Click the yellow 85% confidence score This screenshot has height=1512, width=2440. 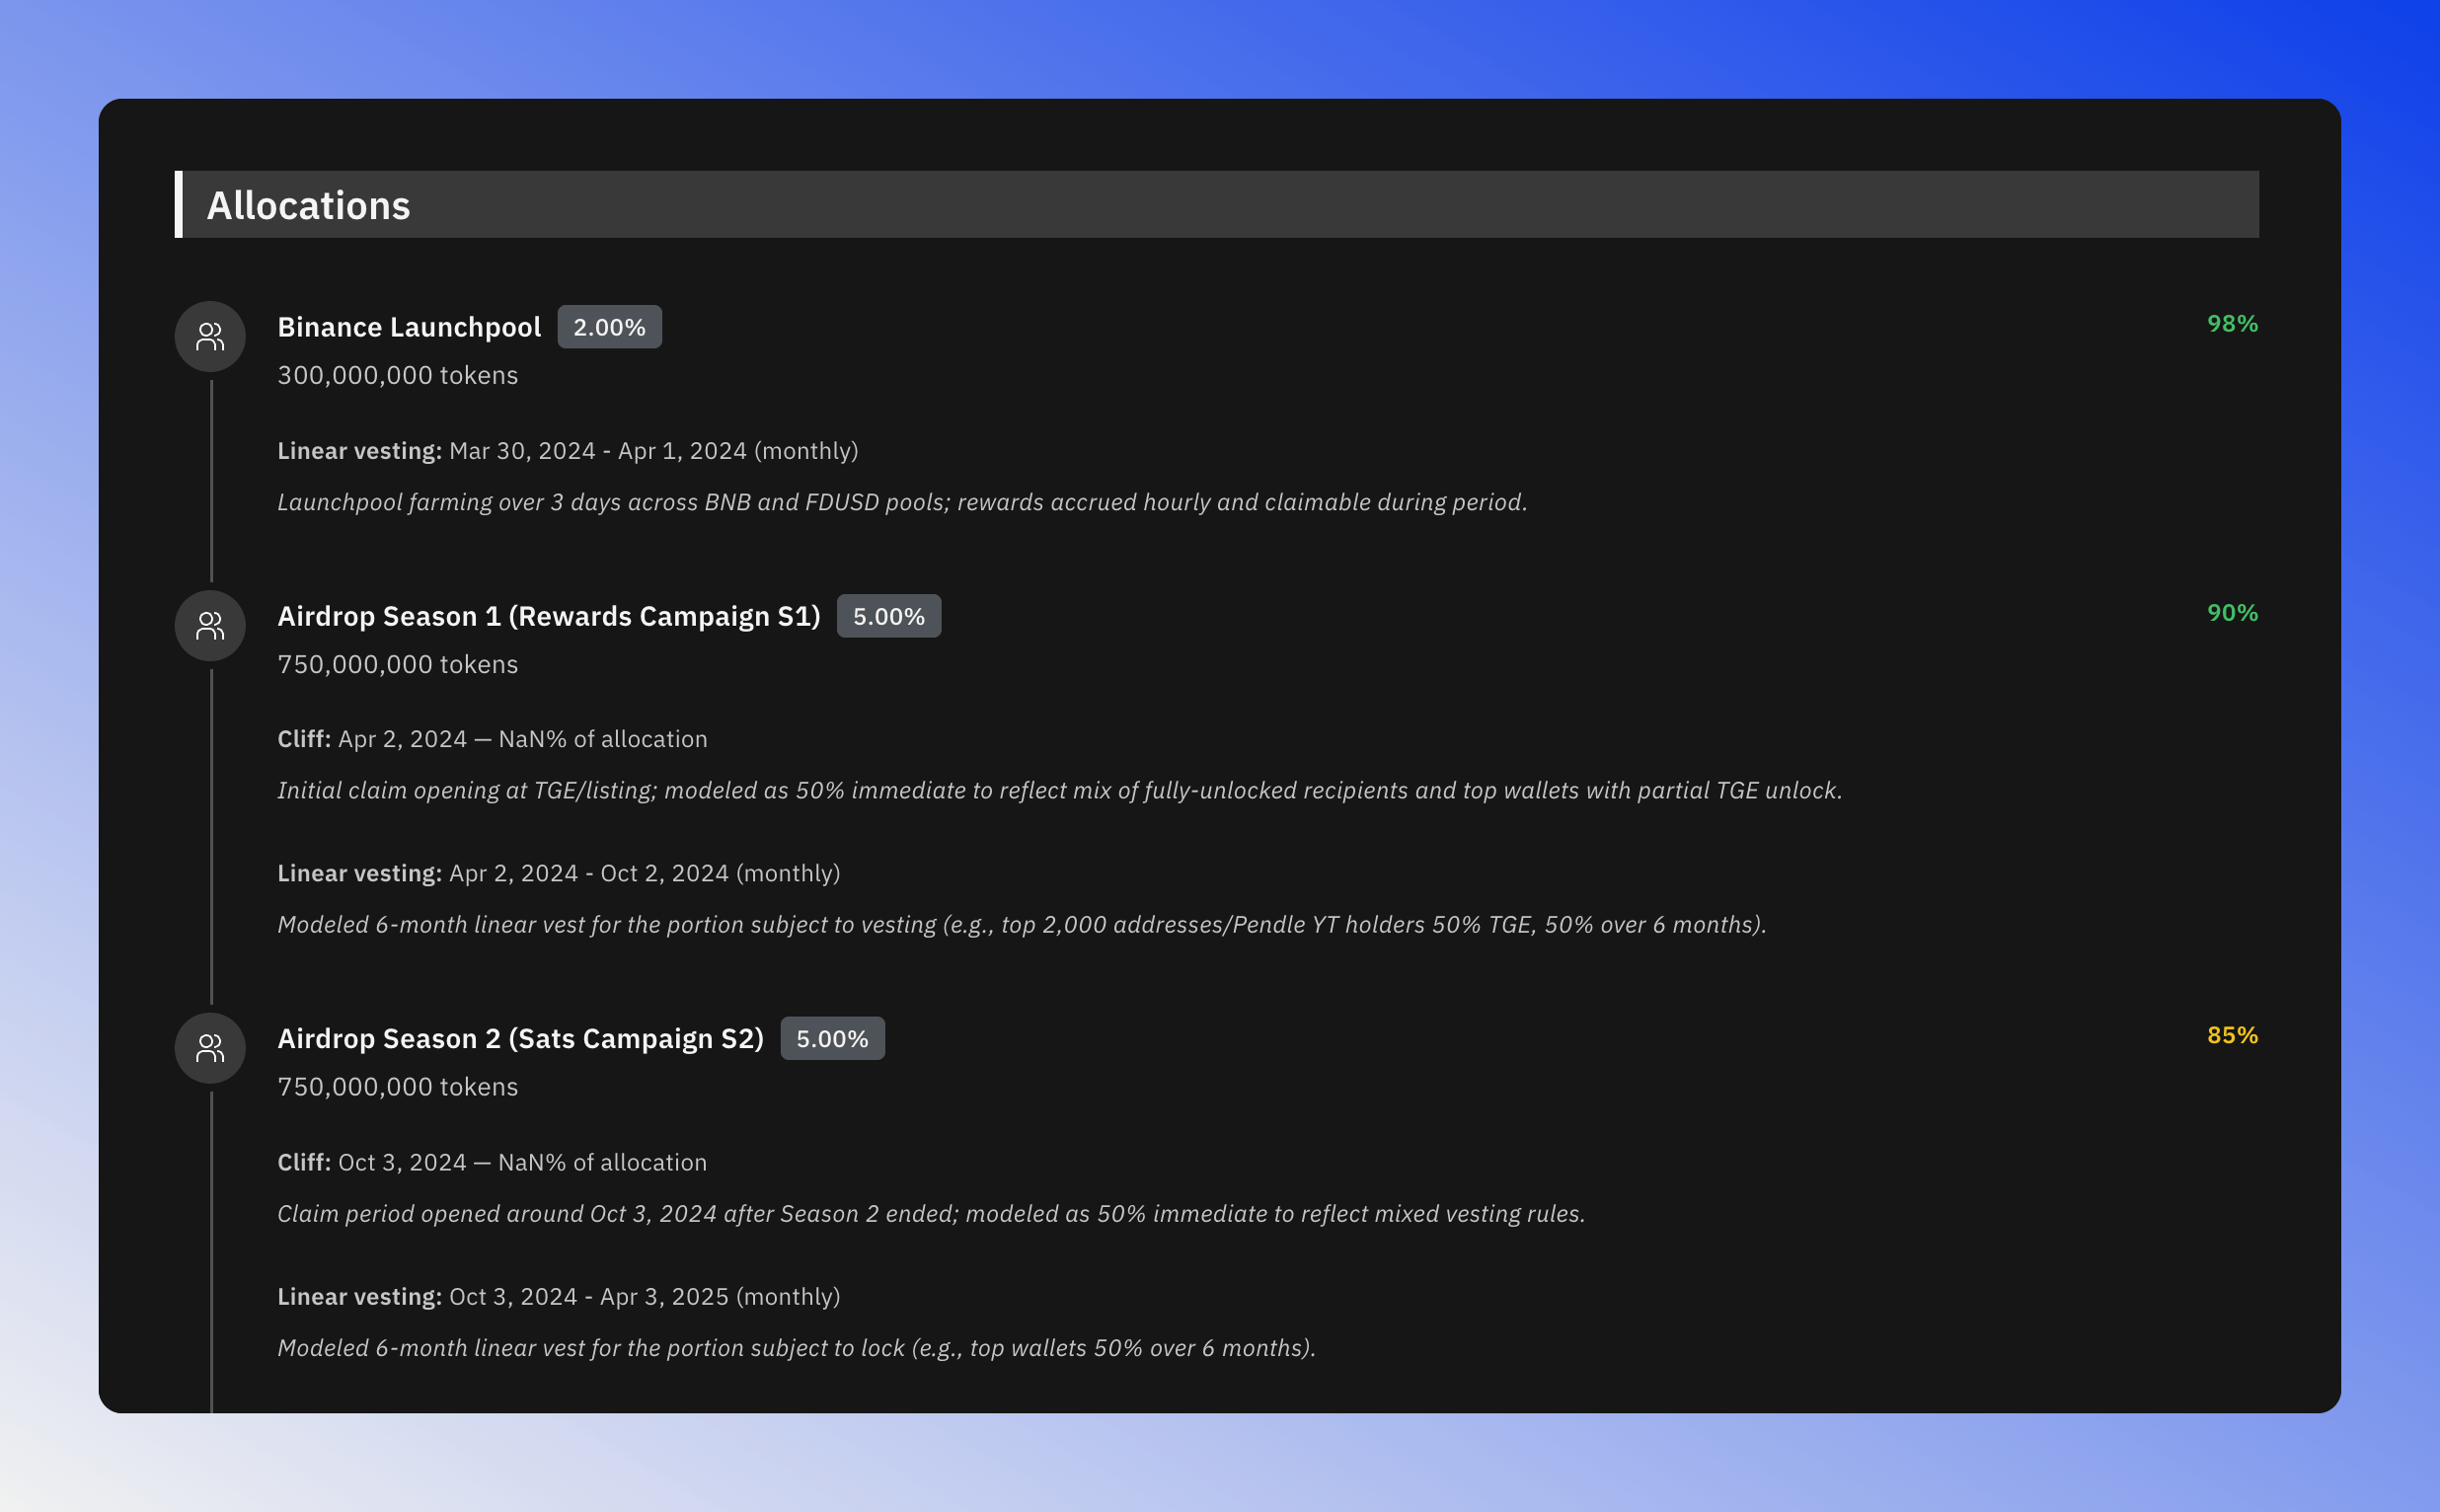tap(2231, 1035)
